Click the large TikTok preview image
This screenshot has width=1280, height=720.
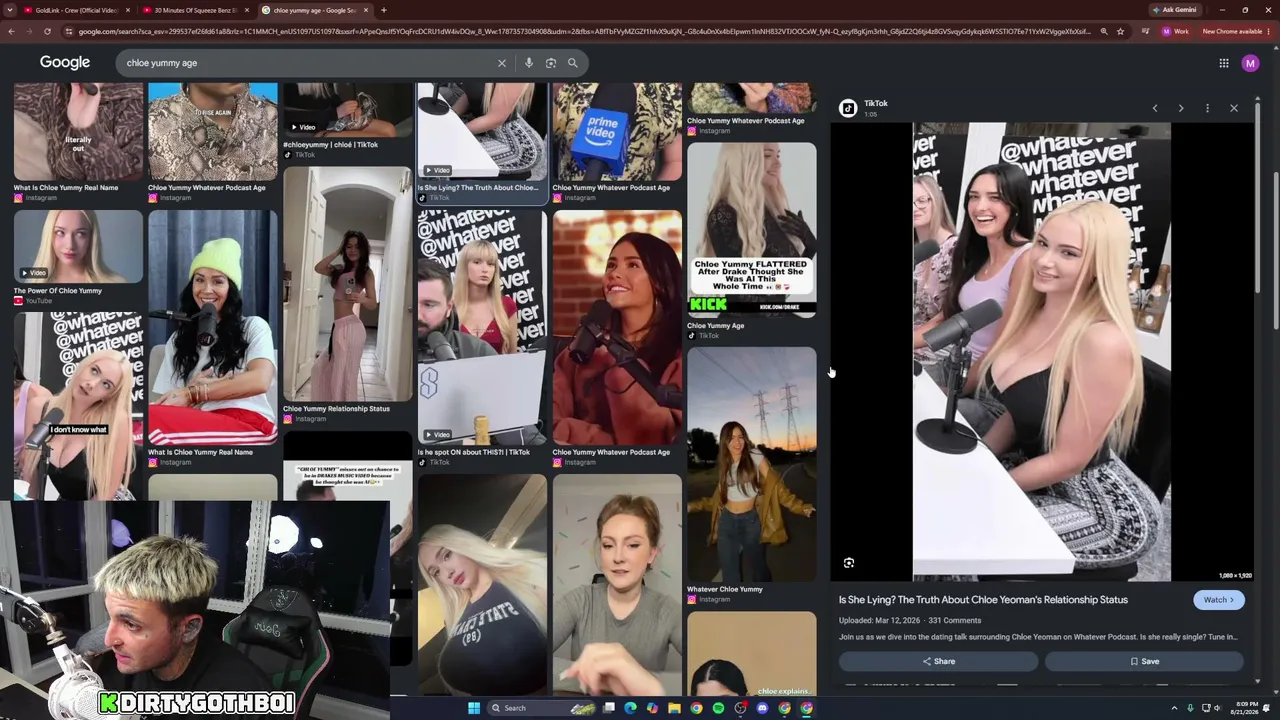pyautogui.click(x=1041, y=352)
